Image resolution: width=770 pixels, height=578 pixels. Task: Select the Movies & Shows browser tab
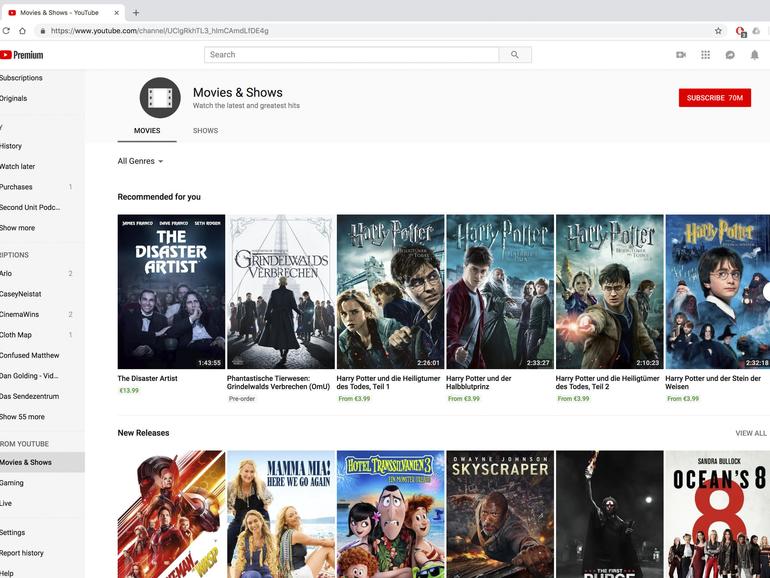click(x=63, y=13)
